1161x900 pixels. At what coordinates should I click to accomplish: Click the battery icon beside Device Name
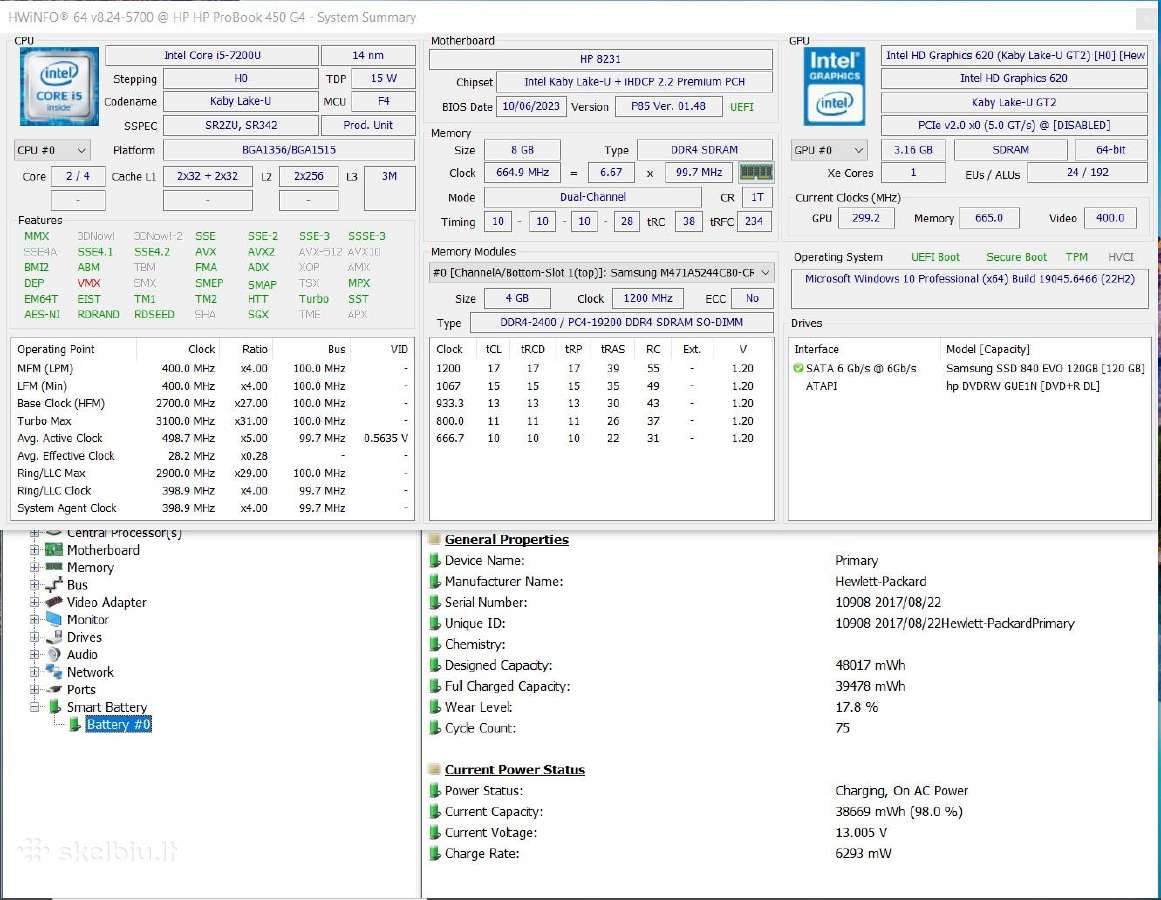(435, 560)
